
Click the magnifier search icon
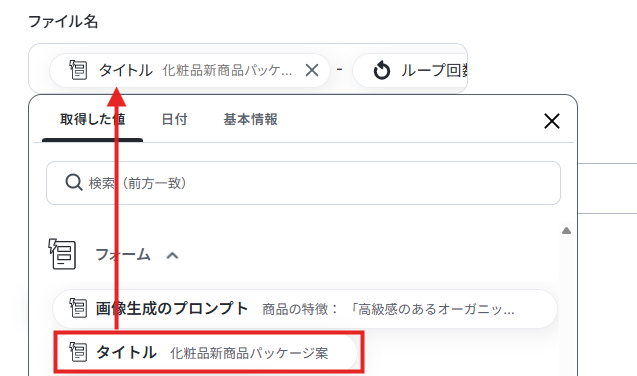74,183
